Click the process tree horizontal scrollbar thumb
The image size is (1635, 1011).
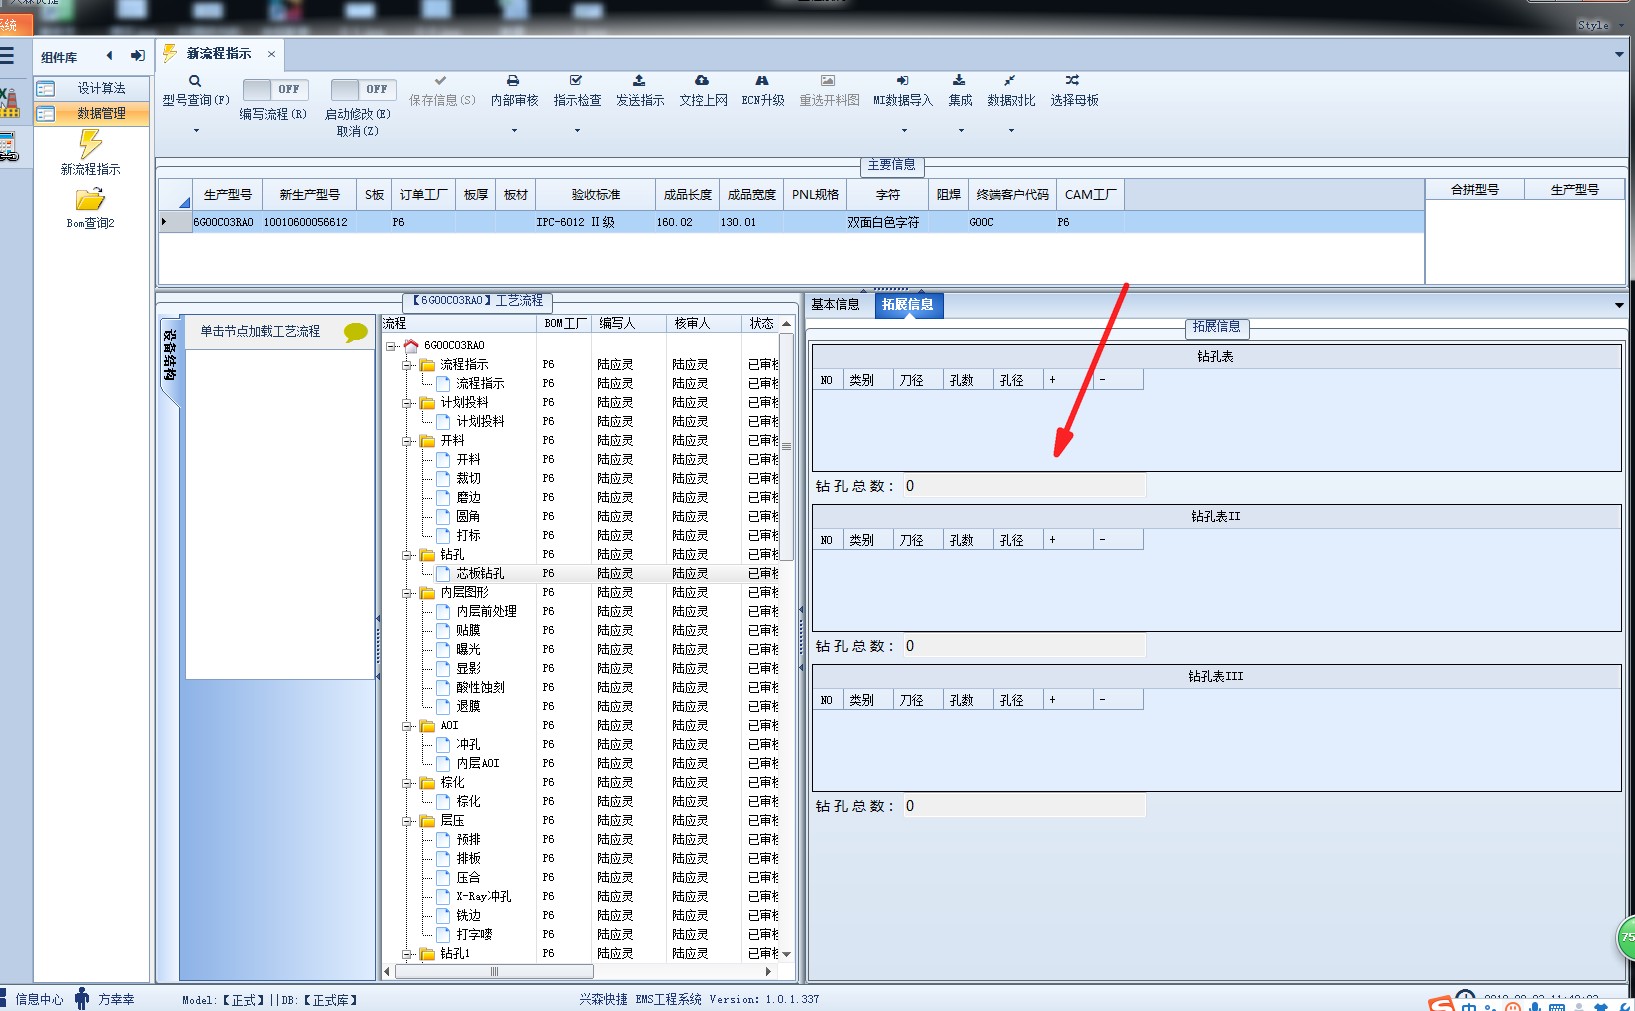(x=494, y=972)
